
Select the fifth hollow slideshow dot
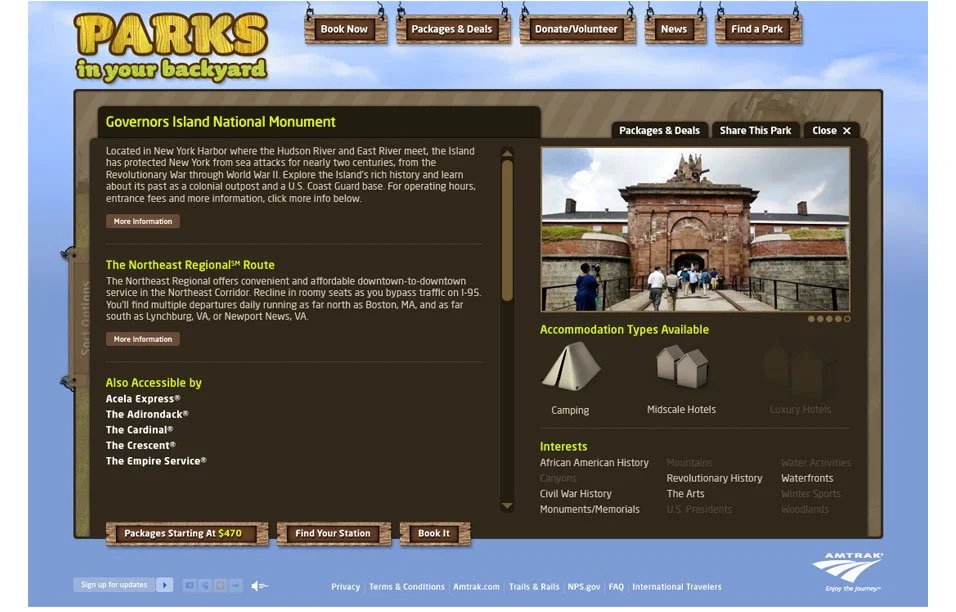pyautogui.click(x=847, y=319)
